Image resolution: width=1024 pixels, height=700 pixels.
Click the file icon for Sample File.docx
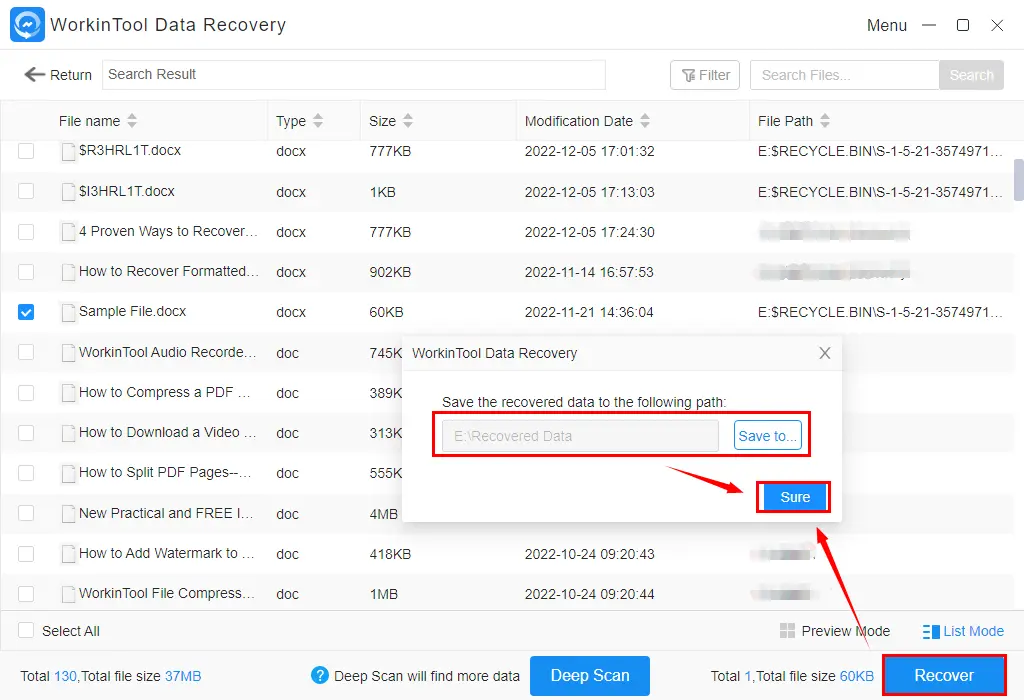68,312
